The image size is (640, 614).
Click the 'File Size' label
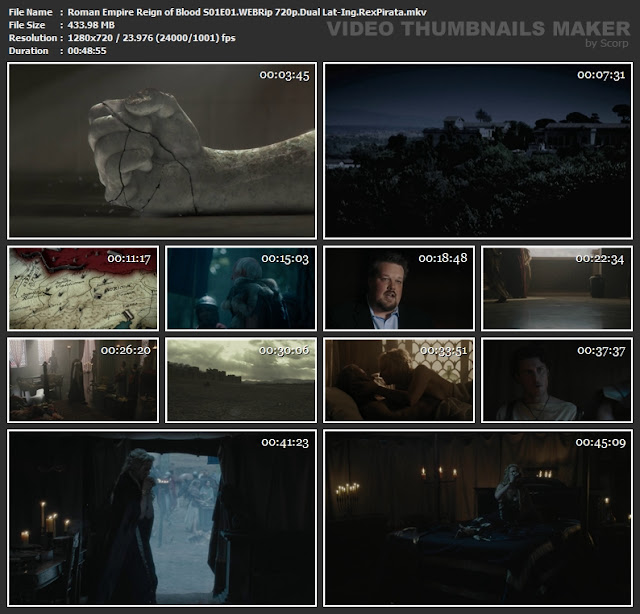[x=27, y=25]
